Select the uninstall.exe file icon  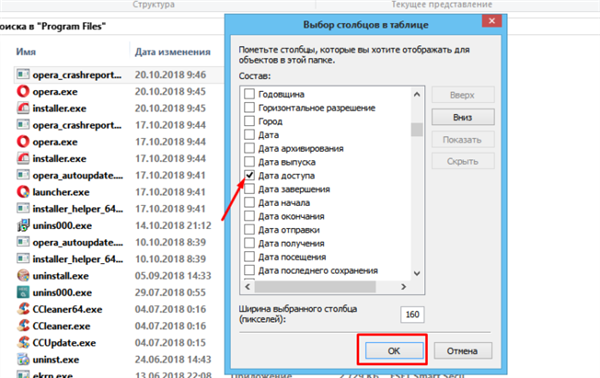coord(23,275)
